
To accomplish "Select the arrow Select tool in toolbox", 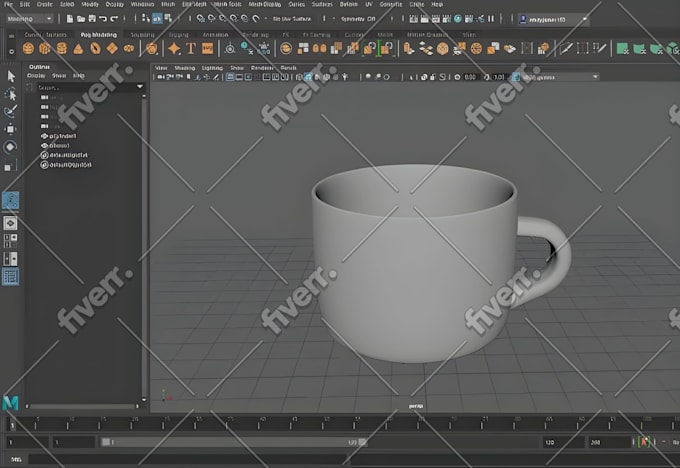I will [11, 76].
